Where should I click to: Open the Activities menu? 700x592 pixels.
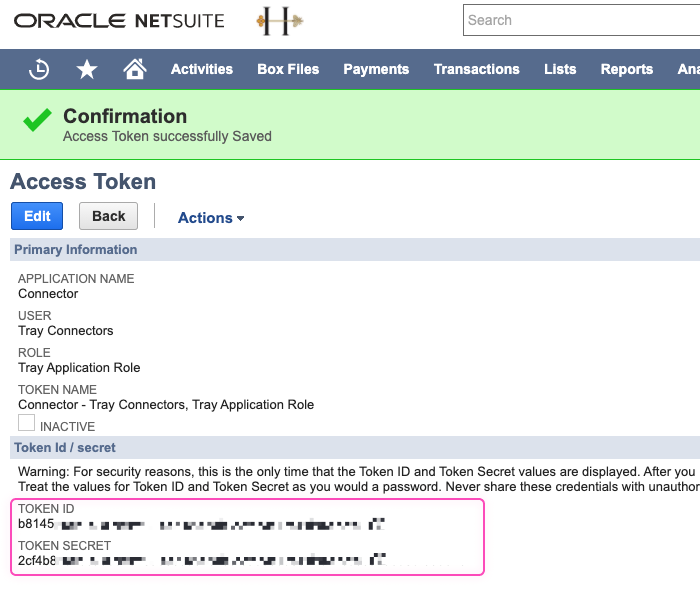point(201,69)
